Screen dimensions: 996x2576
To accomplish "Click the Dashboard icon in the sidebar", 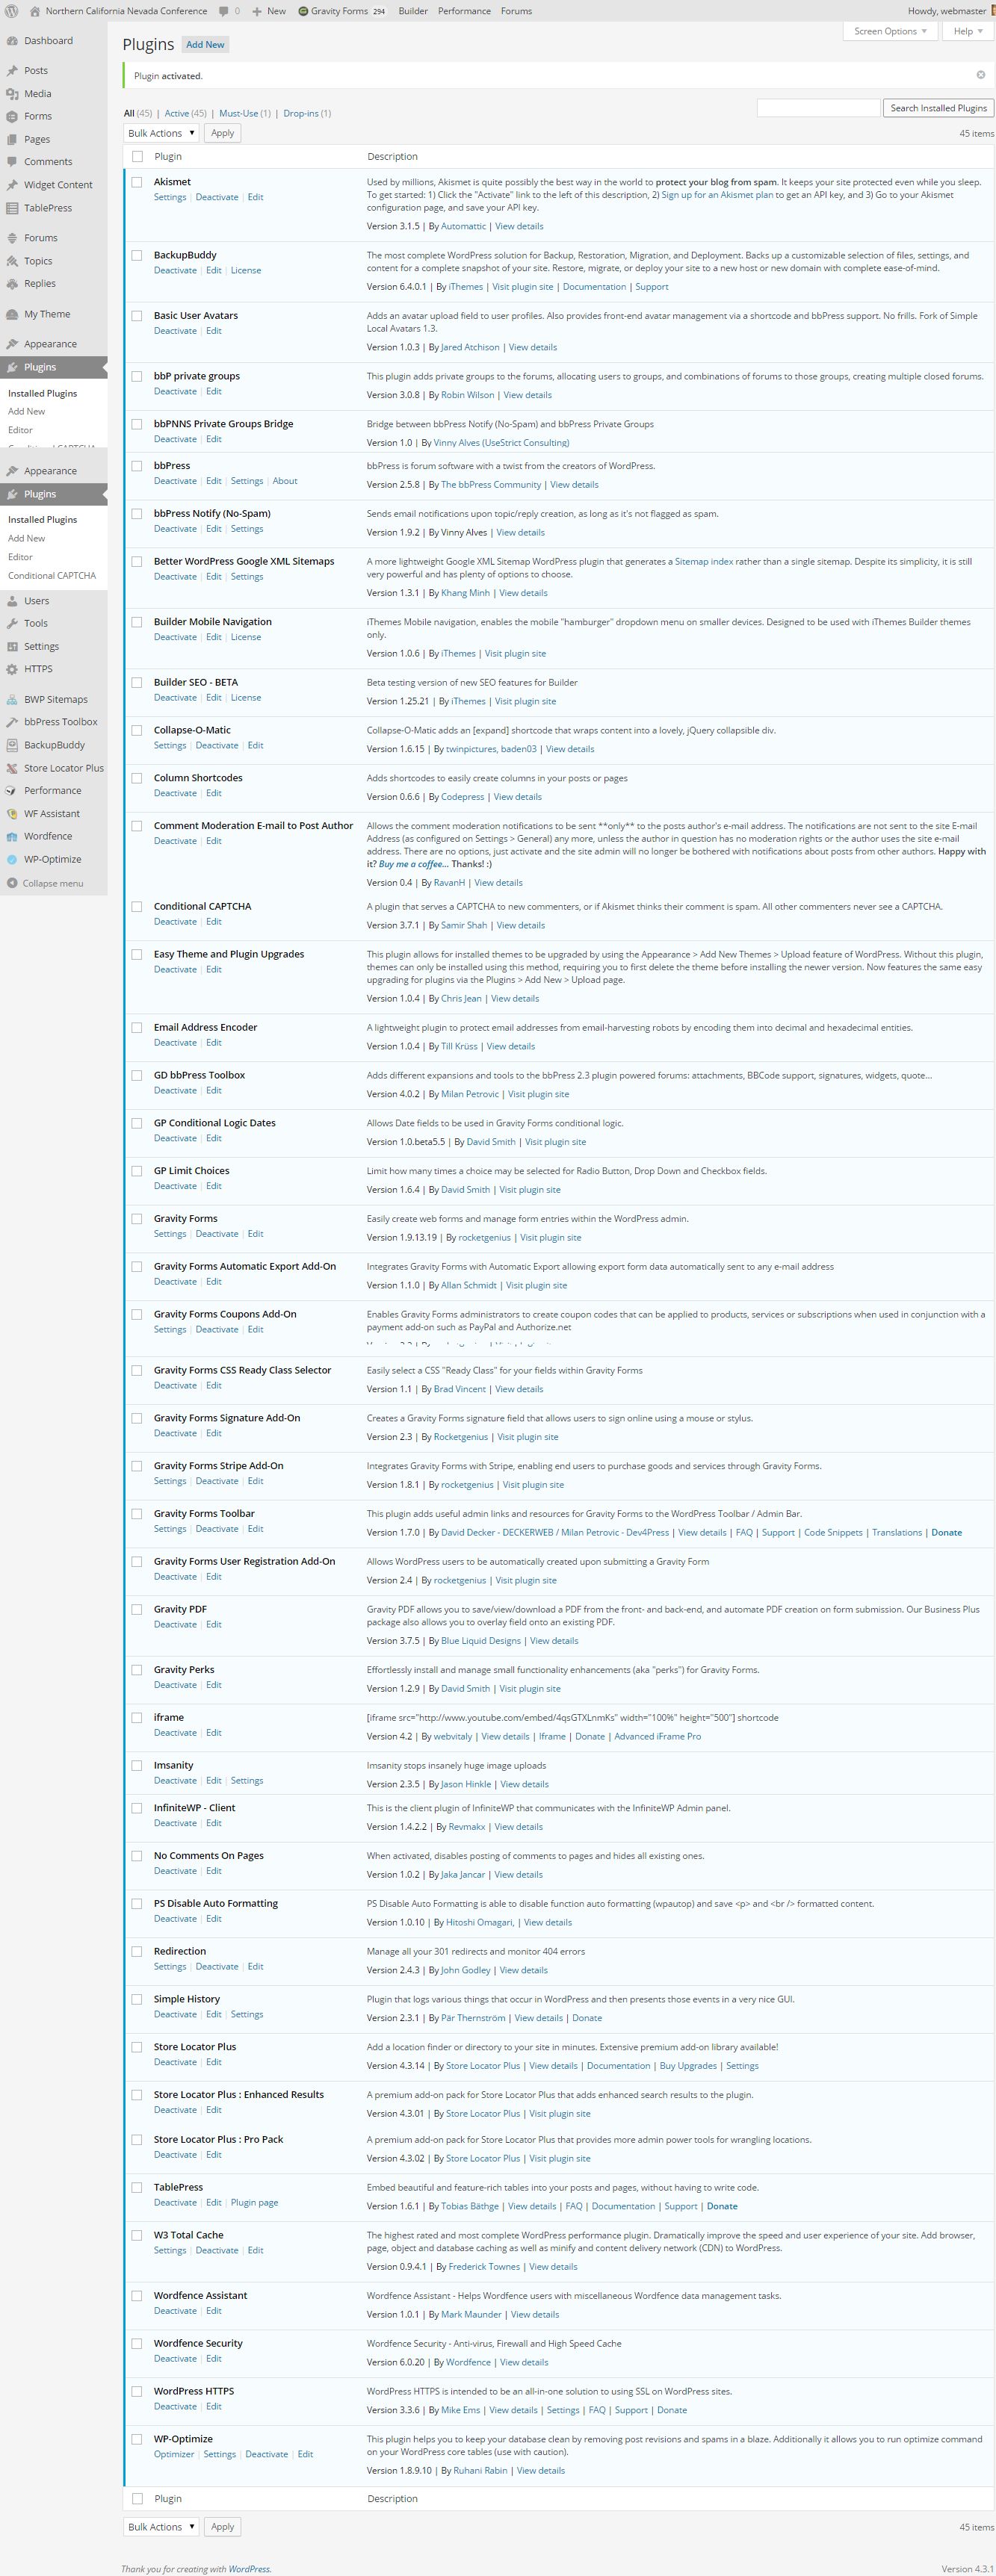I will 12,41.
